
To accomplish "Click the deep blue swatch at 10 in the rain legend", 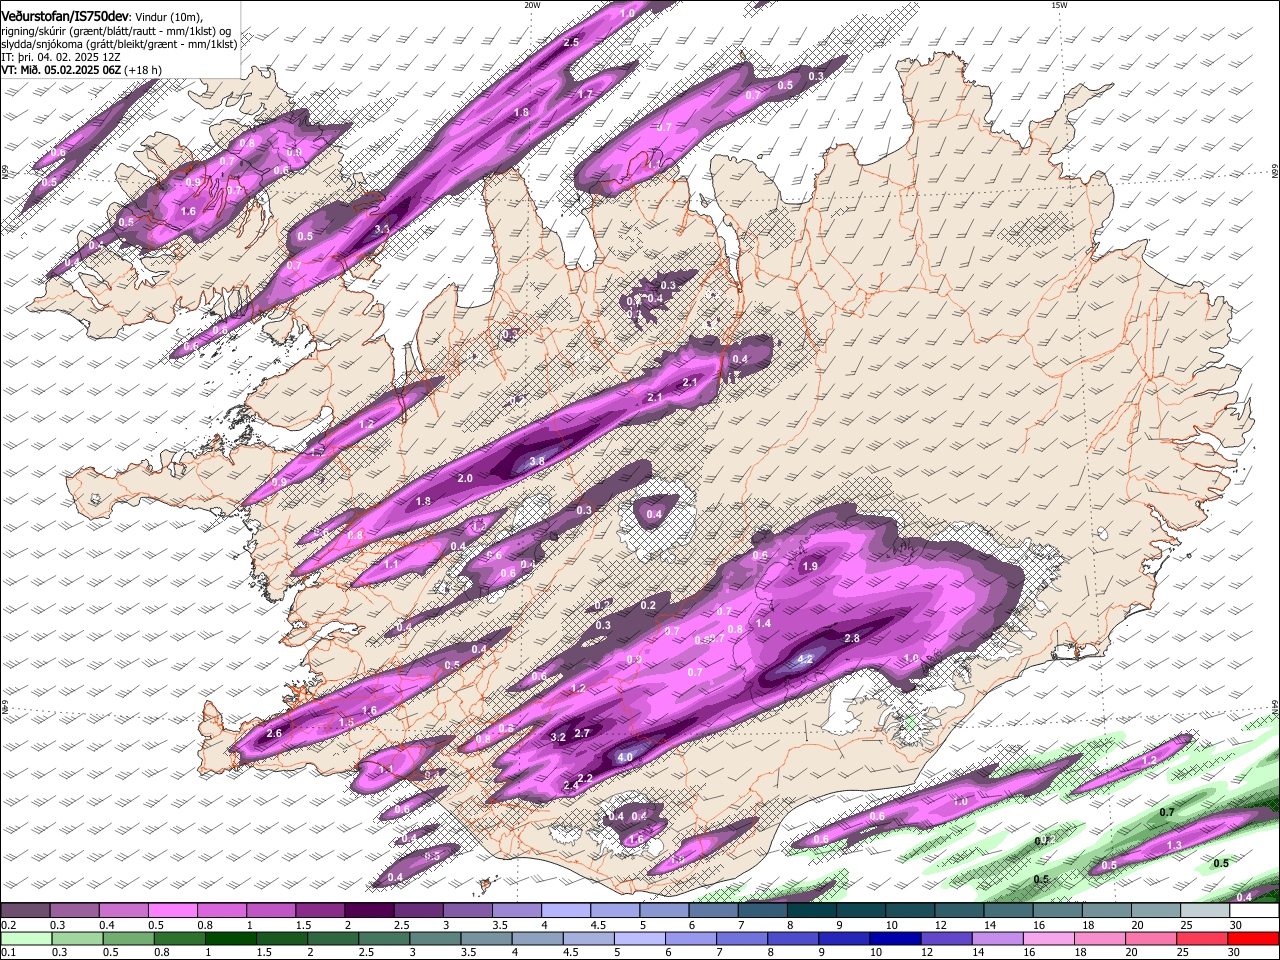I will pyautogui.click(x=896, y=939).
